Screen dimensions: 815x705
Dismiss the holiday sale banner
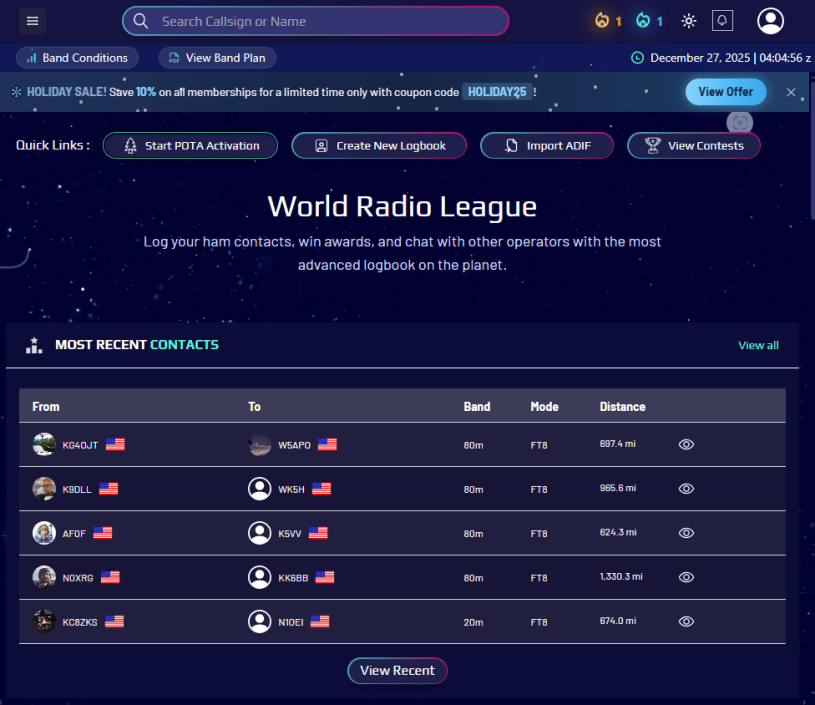[791, 92]
